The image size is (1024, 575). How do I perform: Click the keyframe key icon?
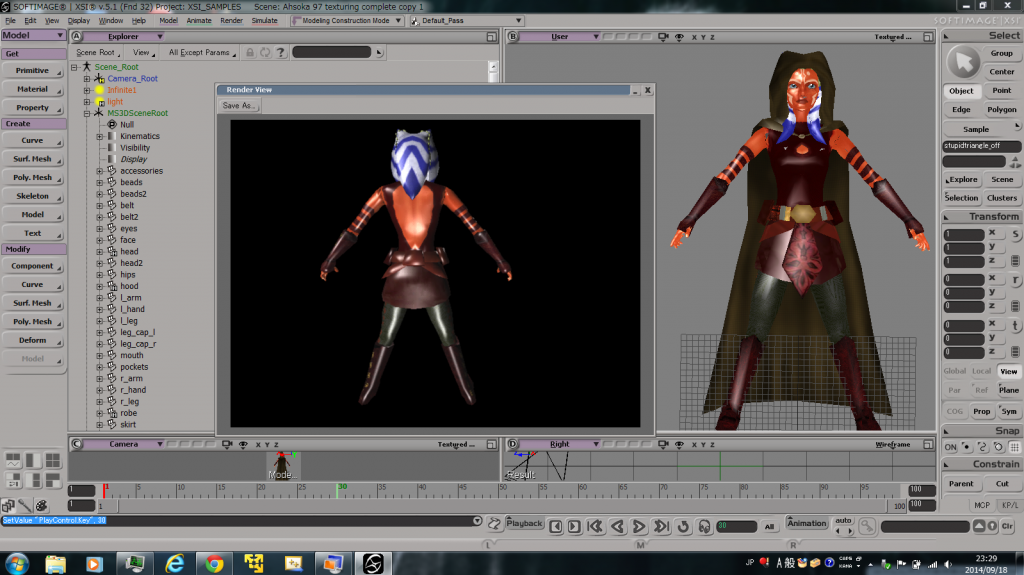tap(867, 526)
